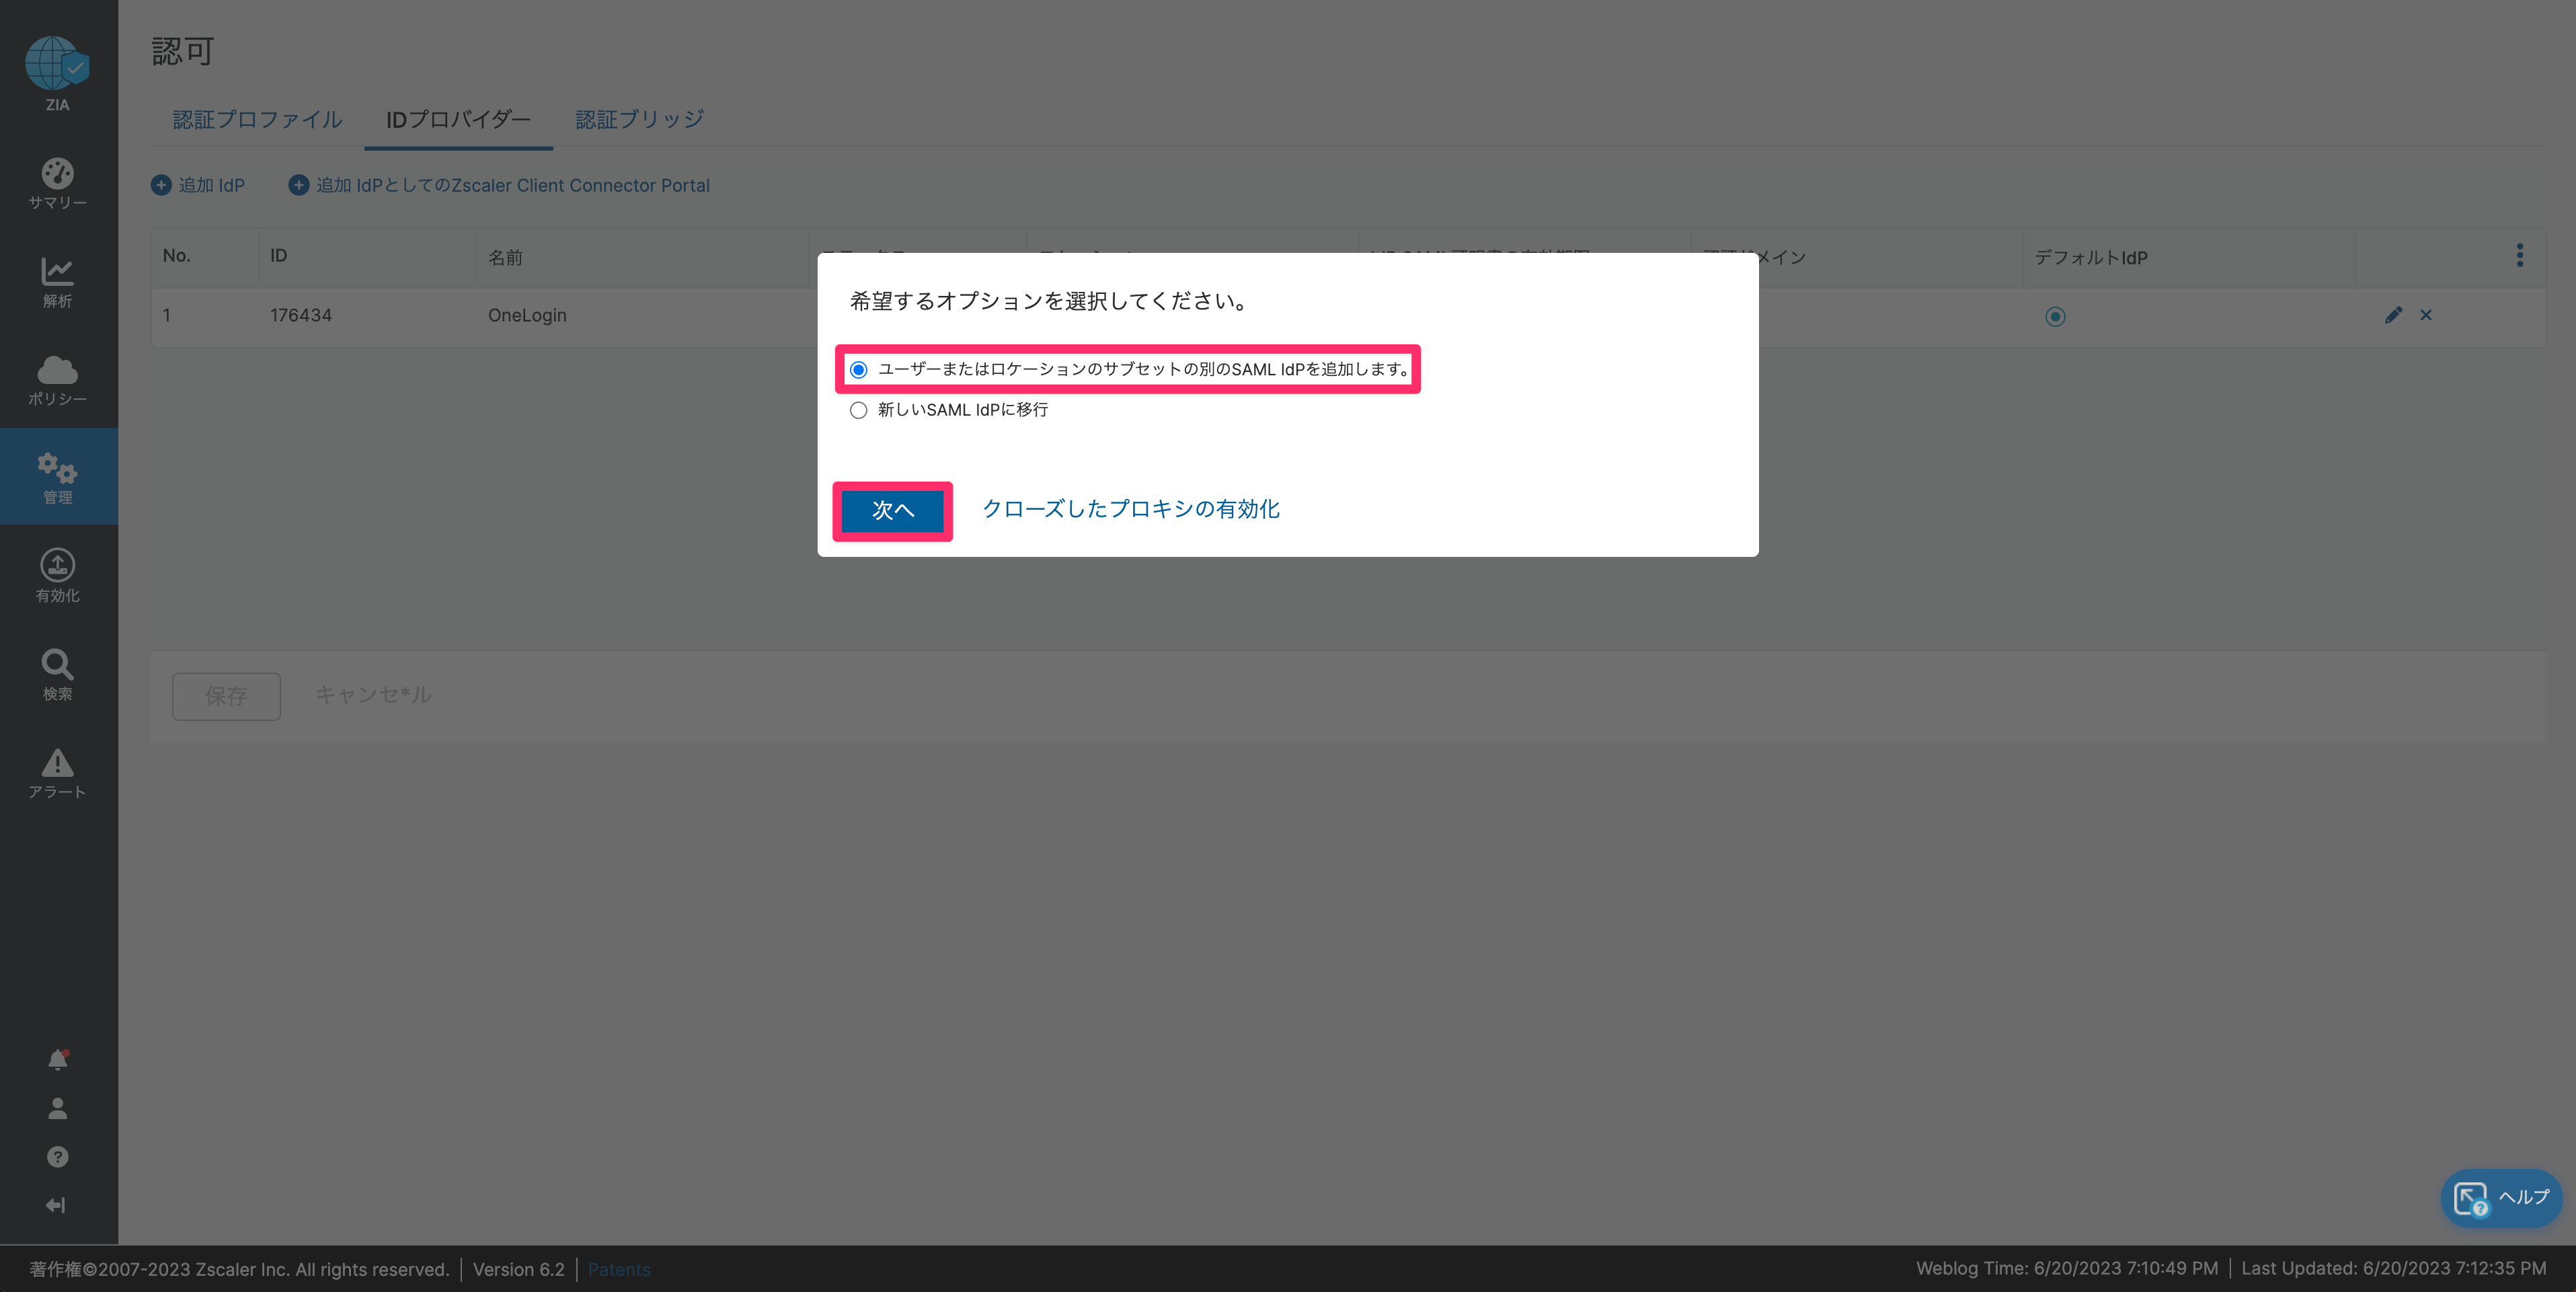Click the question mark help icon

pos(58,1157)
